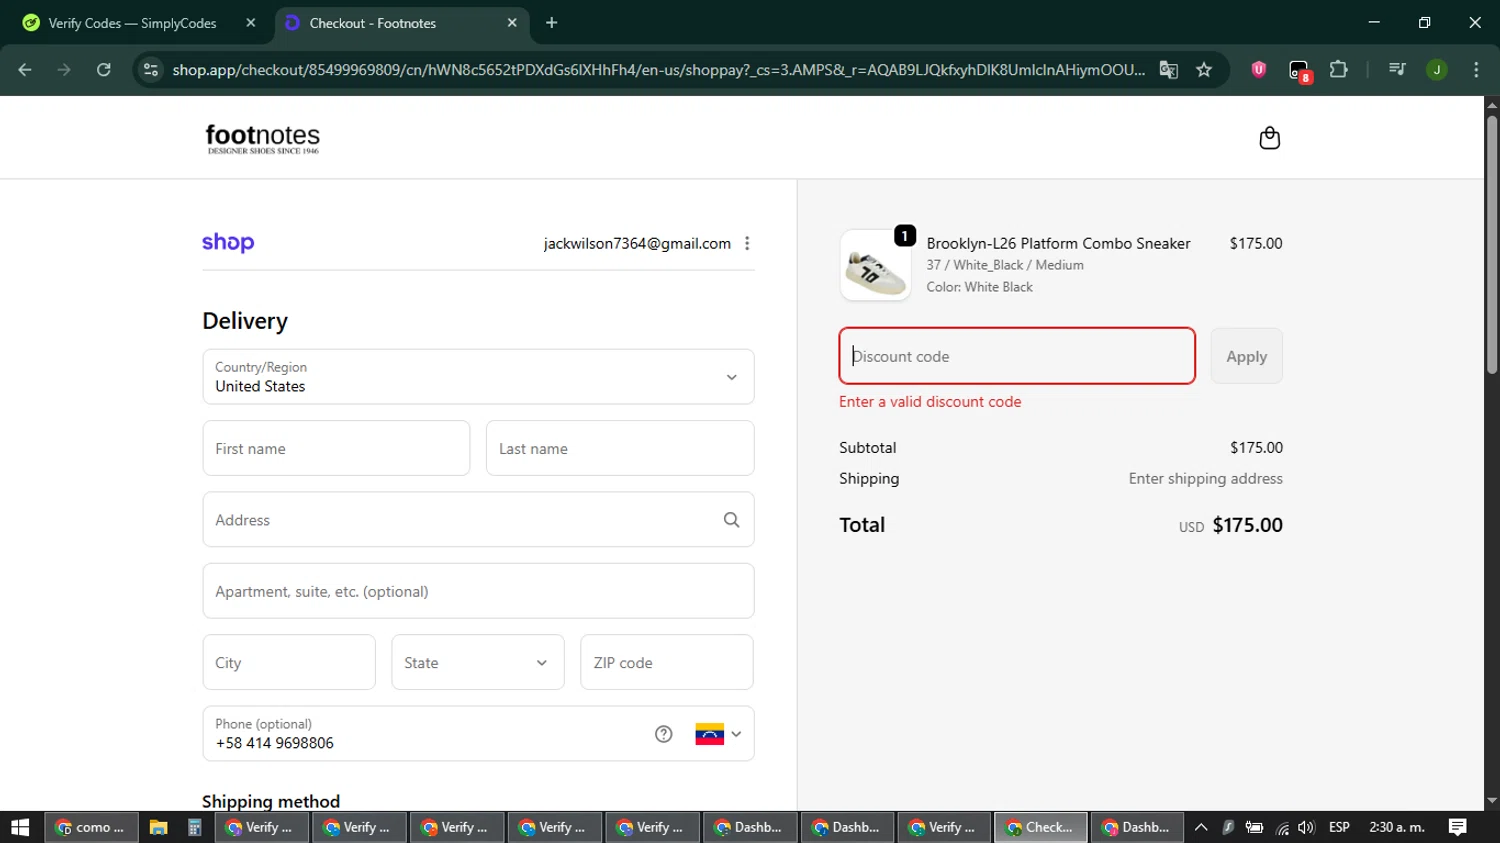Click the Phone (optional) field
This screenshot has width=1500, height=843.
(x=478, y=734)
